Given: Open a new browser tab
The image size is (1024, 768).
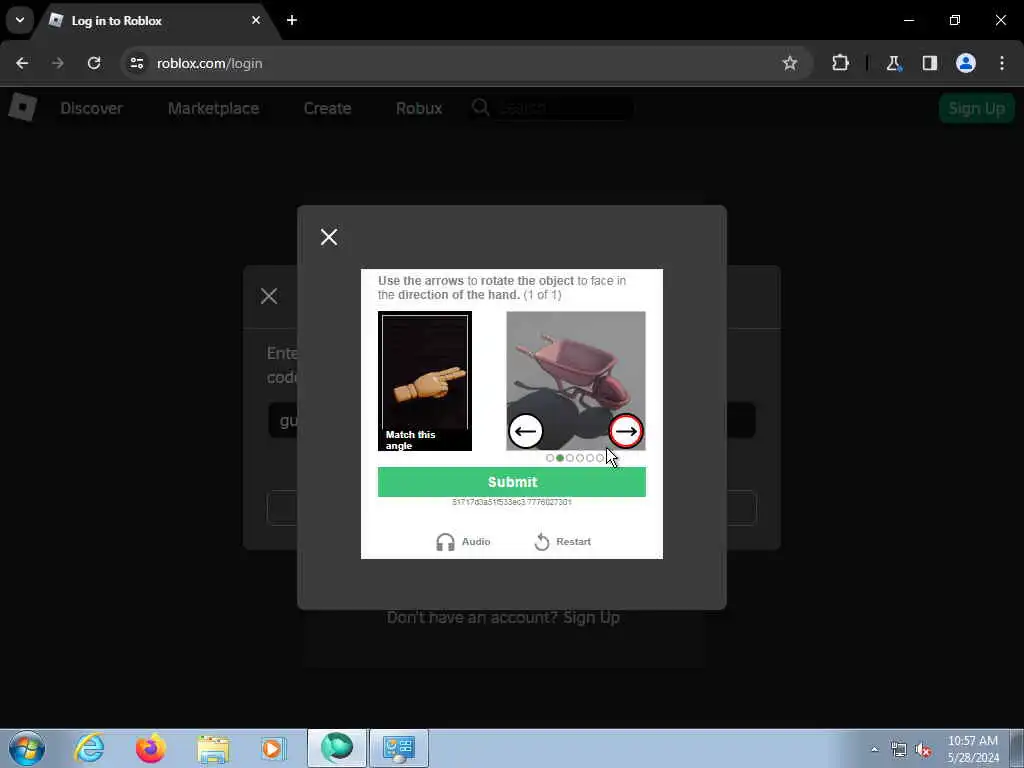Looking at the screenshot, I should [x=292, y=20].
